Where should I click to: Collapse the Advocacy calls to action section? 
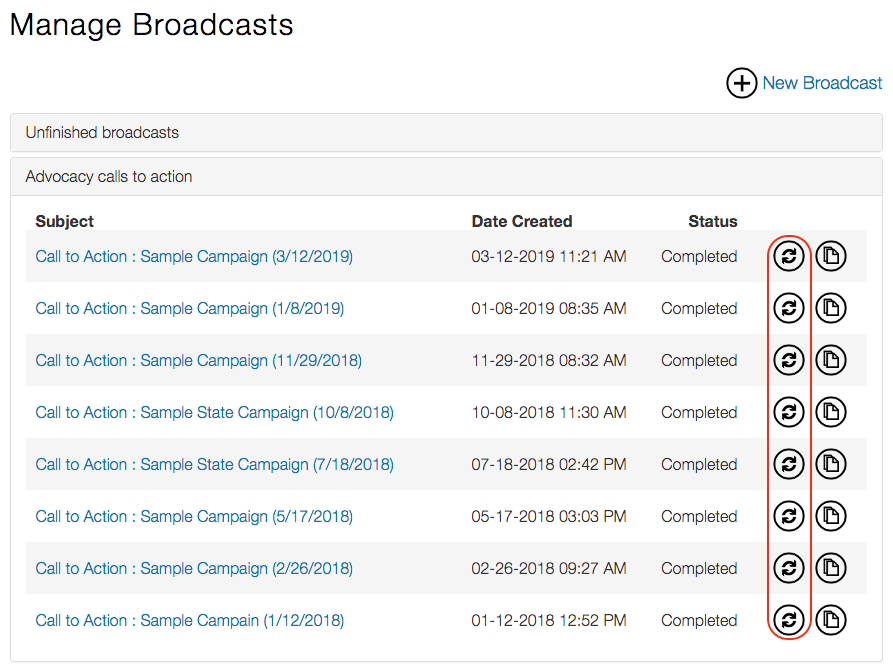click(109, 177)
